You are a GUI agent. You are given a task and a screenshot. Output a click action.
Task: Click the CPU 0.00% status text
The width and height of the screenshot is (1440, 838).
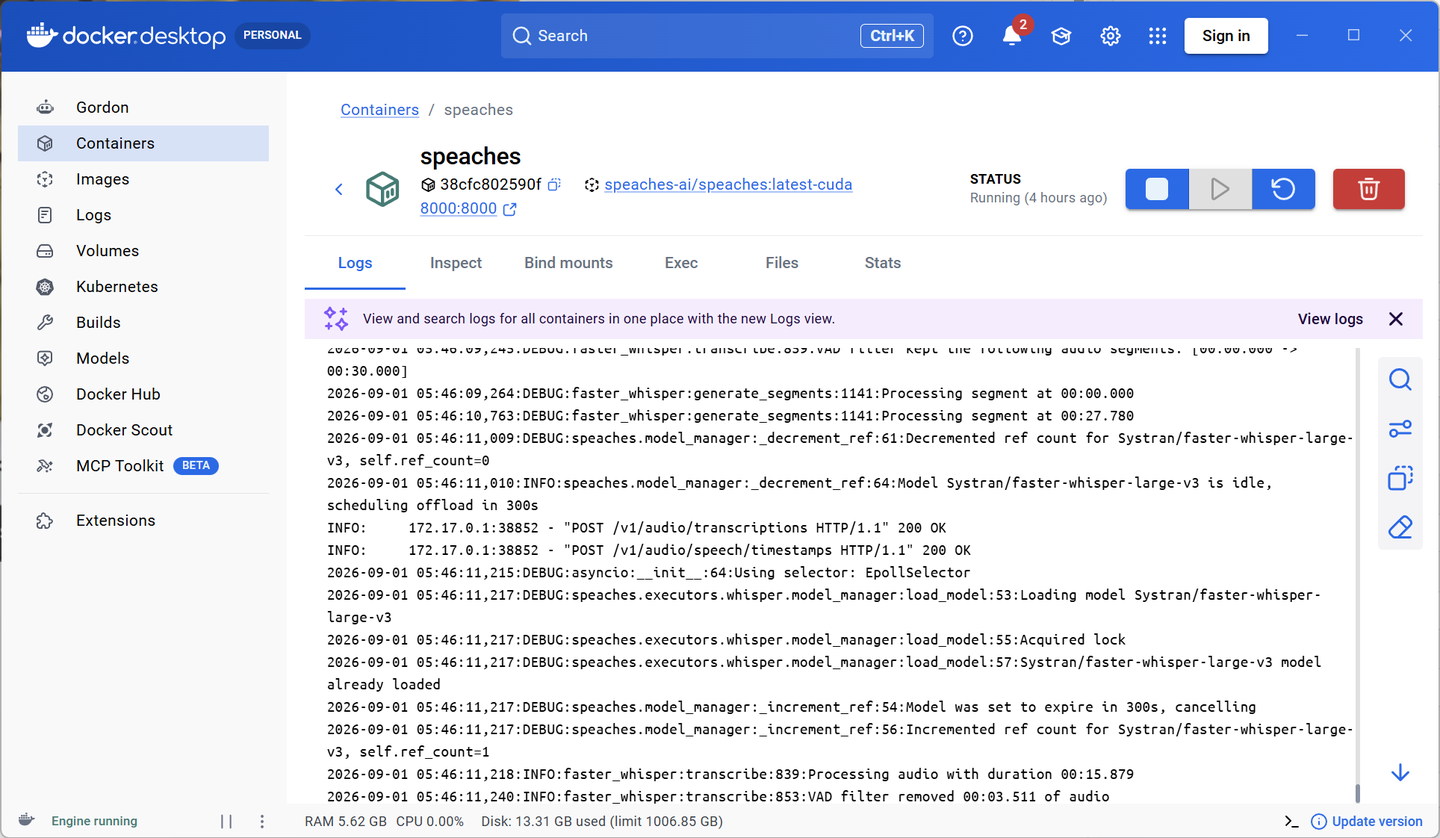tap(430, 821)
